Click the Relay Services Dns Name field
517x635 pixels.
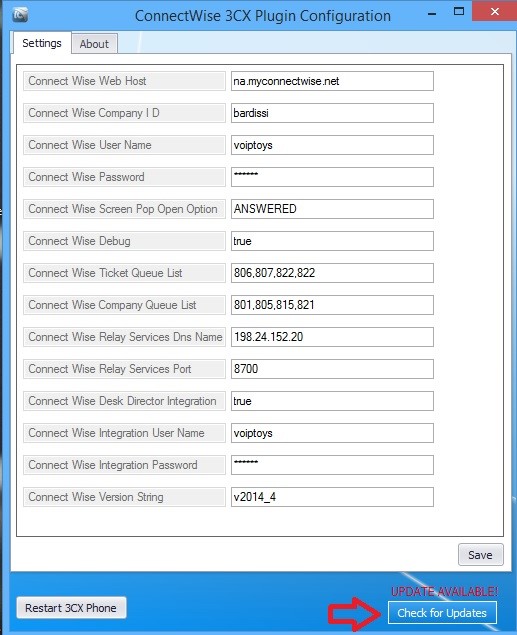(x=332, y=337)
